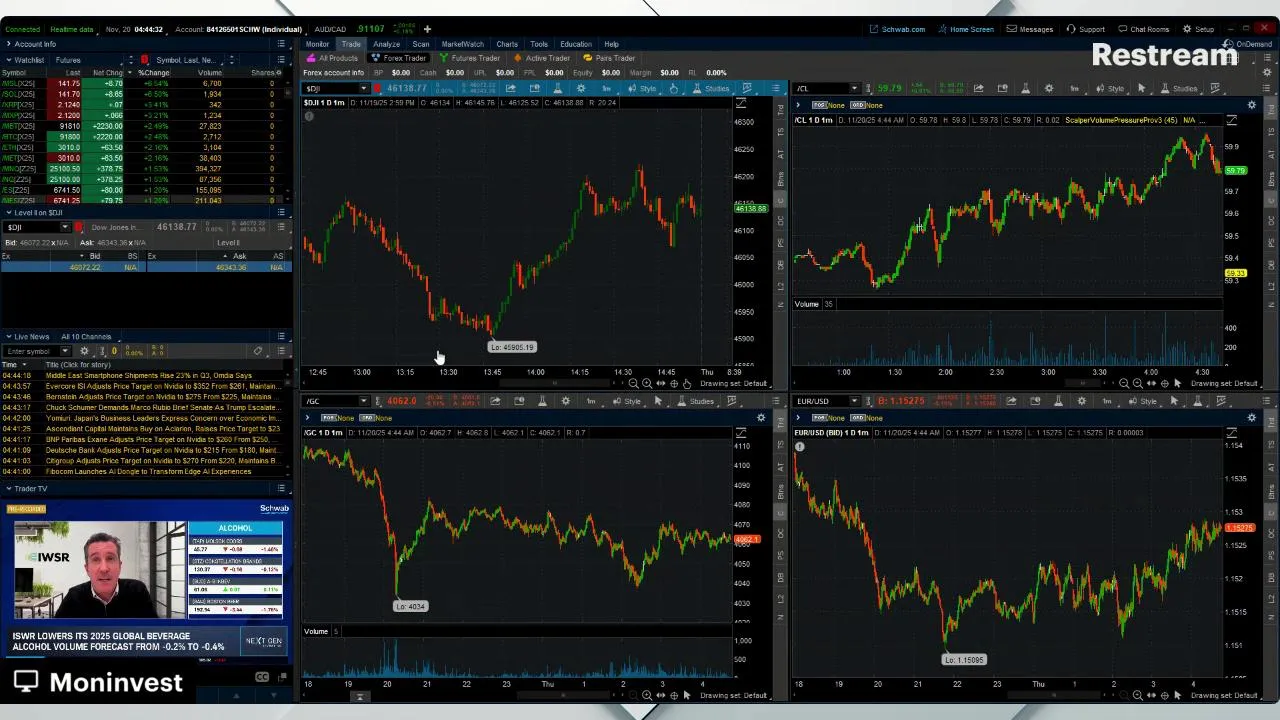Sort watchlist by Volume column
This screenshot has height=720, width=1280.
coord(209,73)
